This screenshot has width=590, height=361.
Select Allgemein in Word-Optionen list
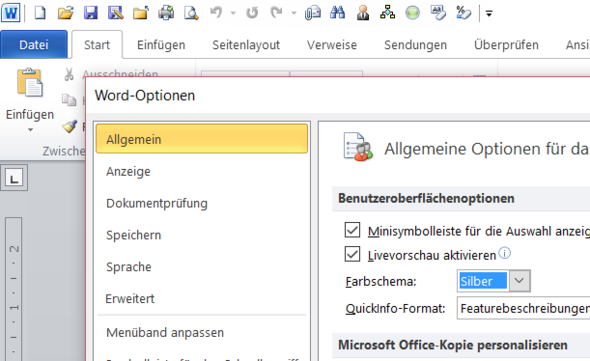coord(202,139)
